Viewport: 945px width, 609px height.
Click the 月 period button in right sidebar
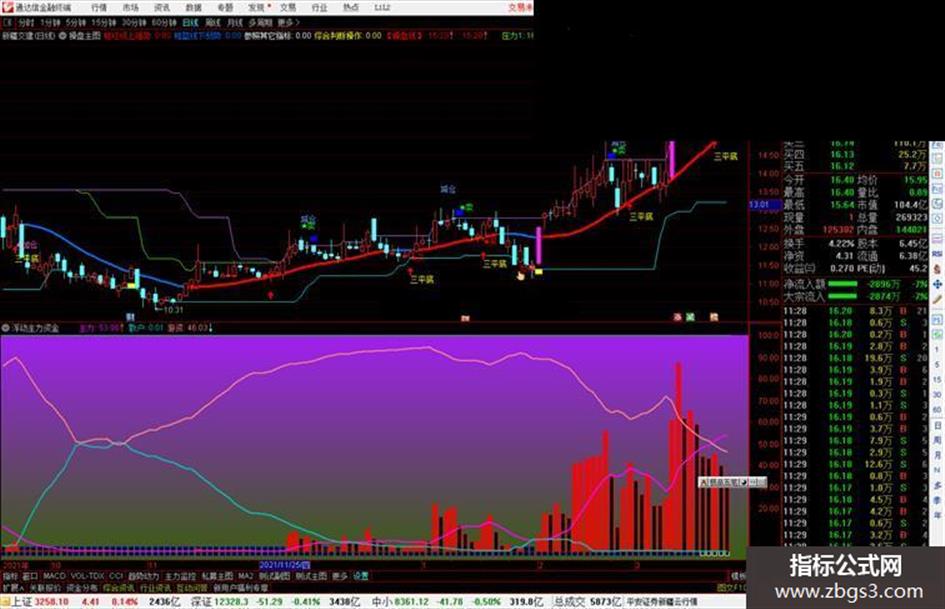(937, 455)
